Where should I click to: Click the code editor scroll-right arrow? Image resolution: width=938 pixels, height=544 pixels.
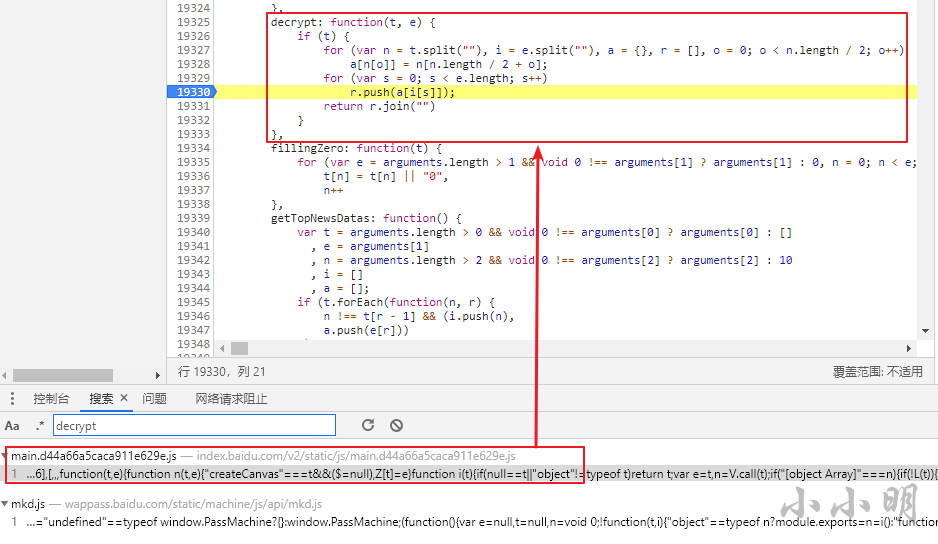[x=909, y=348]
